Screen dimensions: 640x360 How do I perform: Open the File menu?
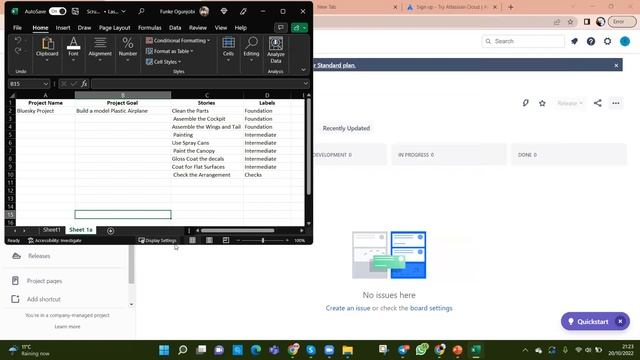point(17,28)
